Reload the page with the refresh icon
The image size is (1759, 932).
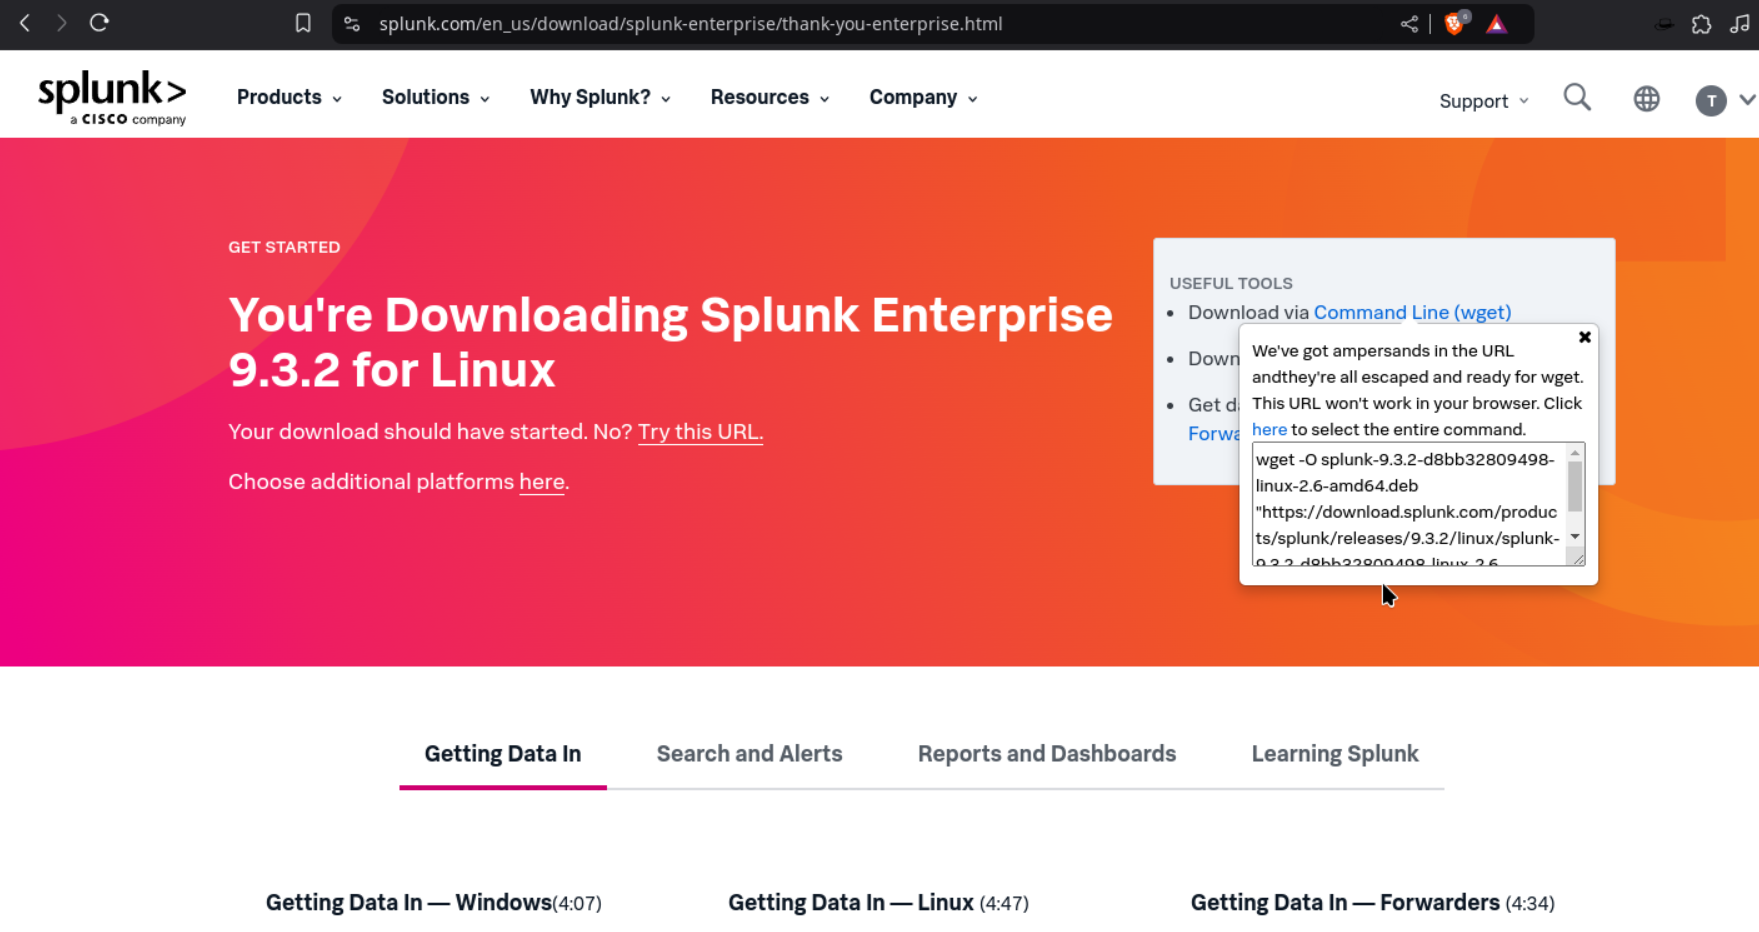[x=99, y=23]
